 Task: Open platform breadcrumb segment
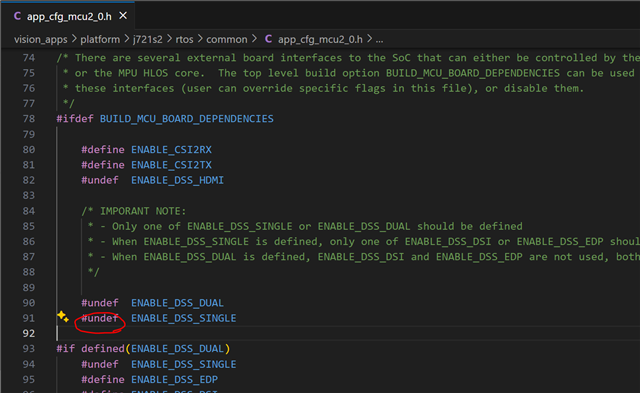[x=100, y=40]
